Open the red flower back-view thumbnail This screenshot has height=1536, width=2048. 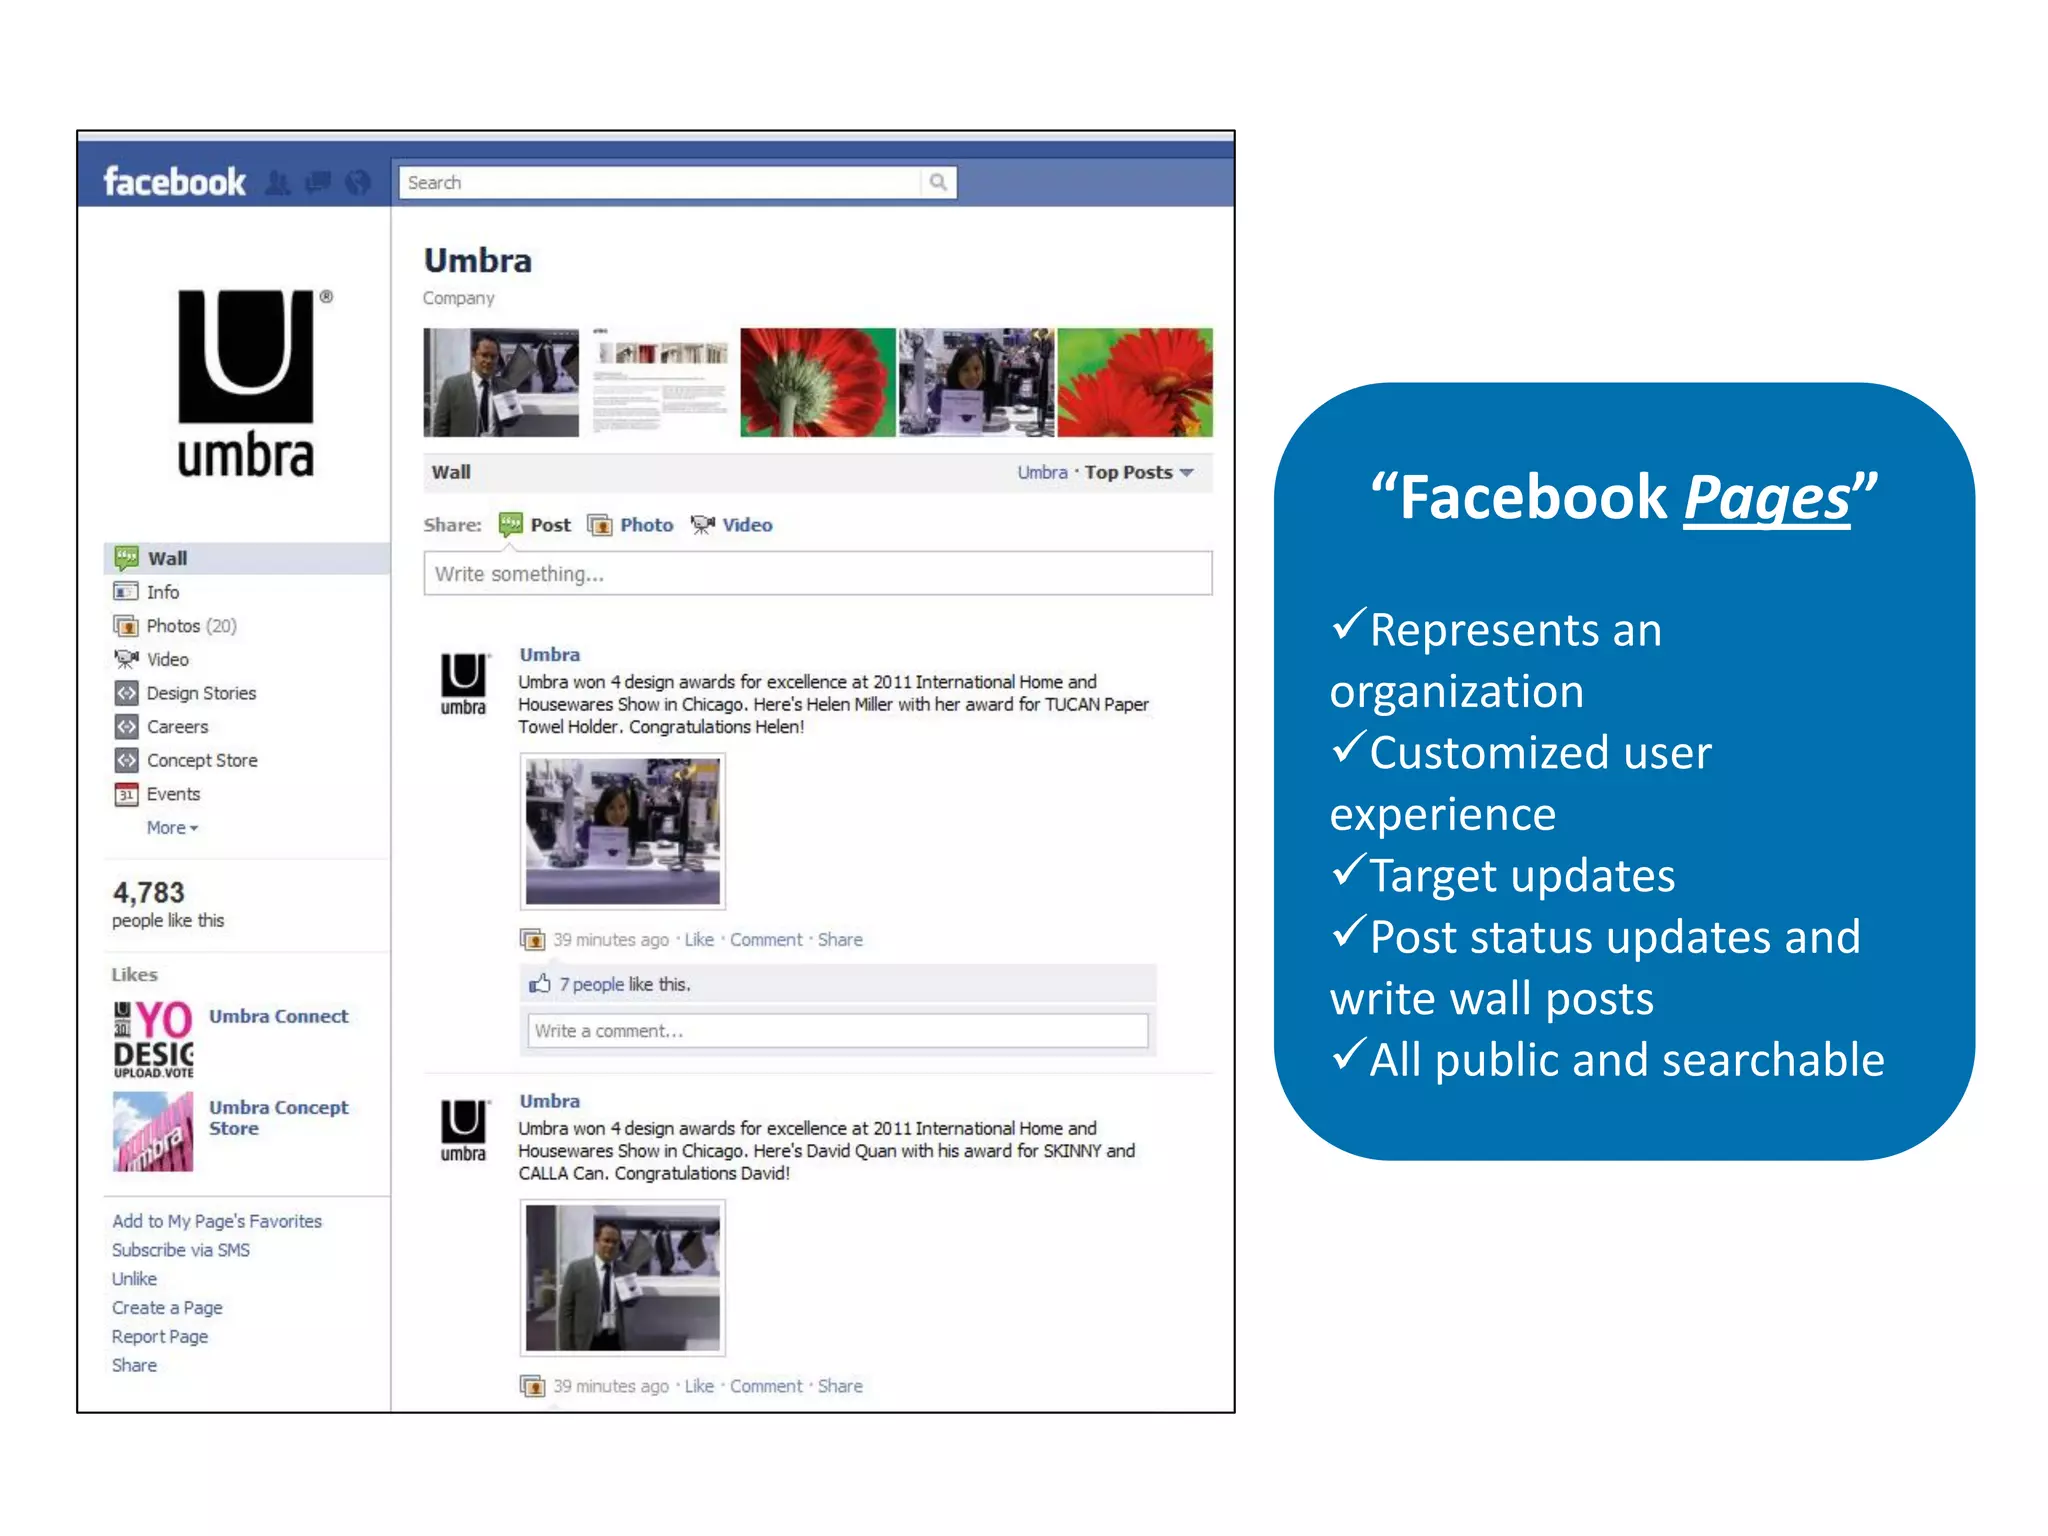(818, 383)
